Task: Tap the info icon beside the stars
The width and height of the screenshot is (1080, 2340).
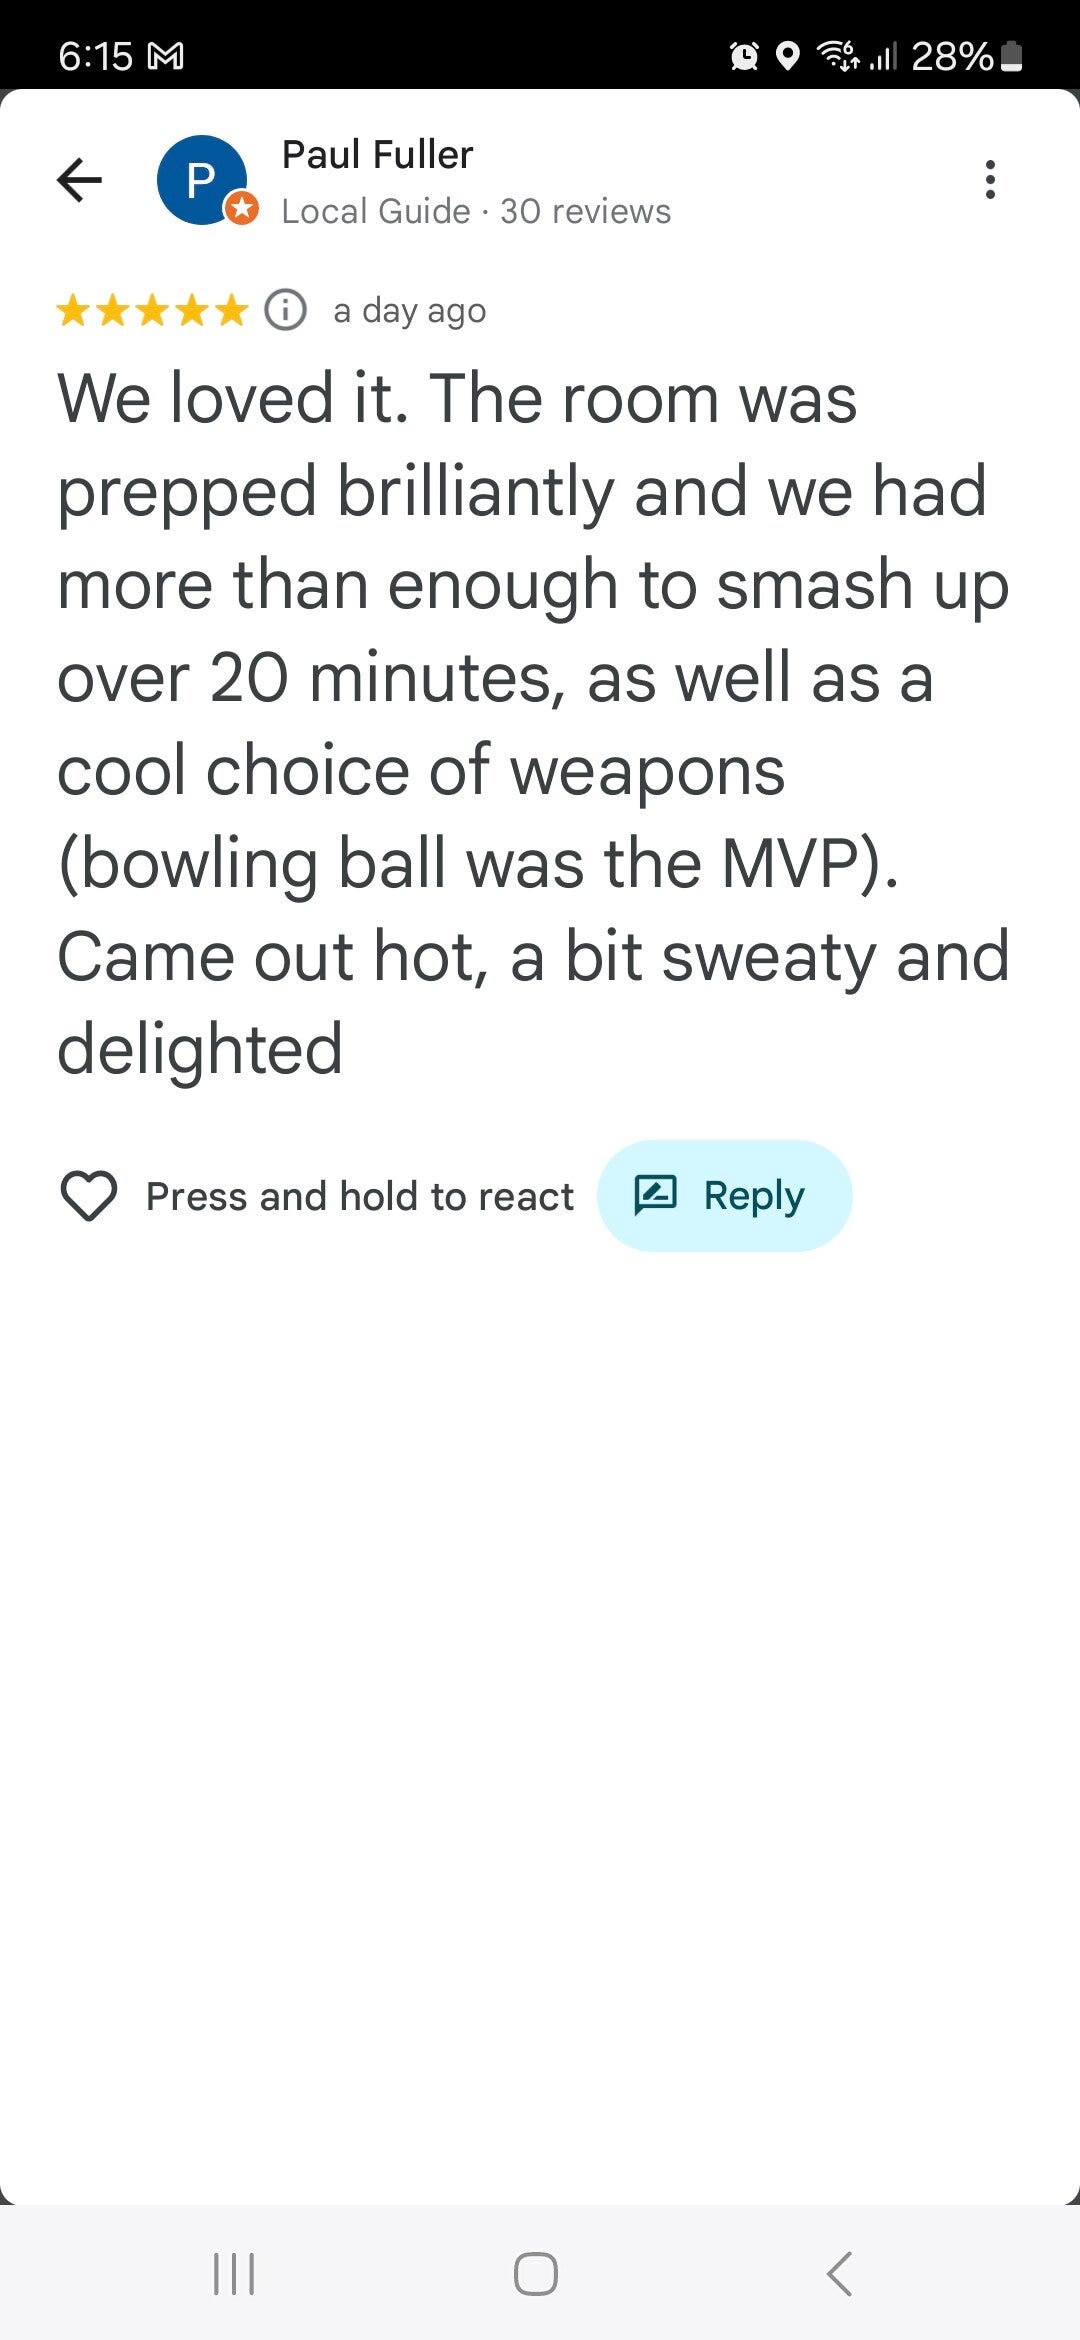Action: 285,310
